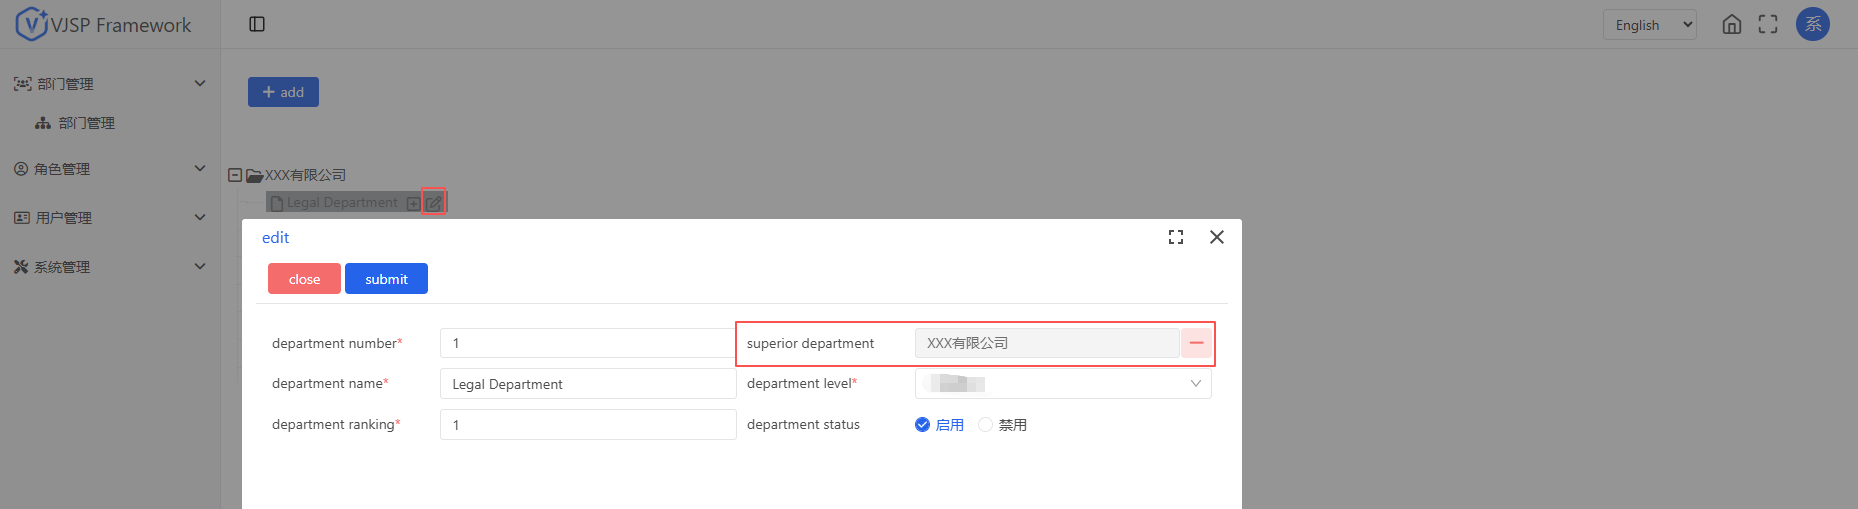
Task: Expand the 角色管理 sidebar menu
Action: point(109,169)
